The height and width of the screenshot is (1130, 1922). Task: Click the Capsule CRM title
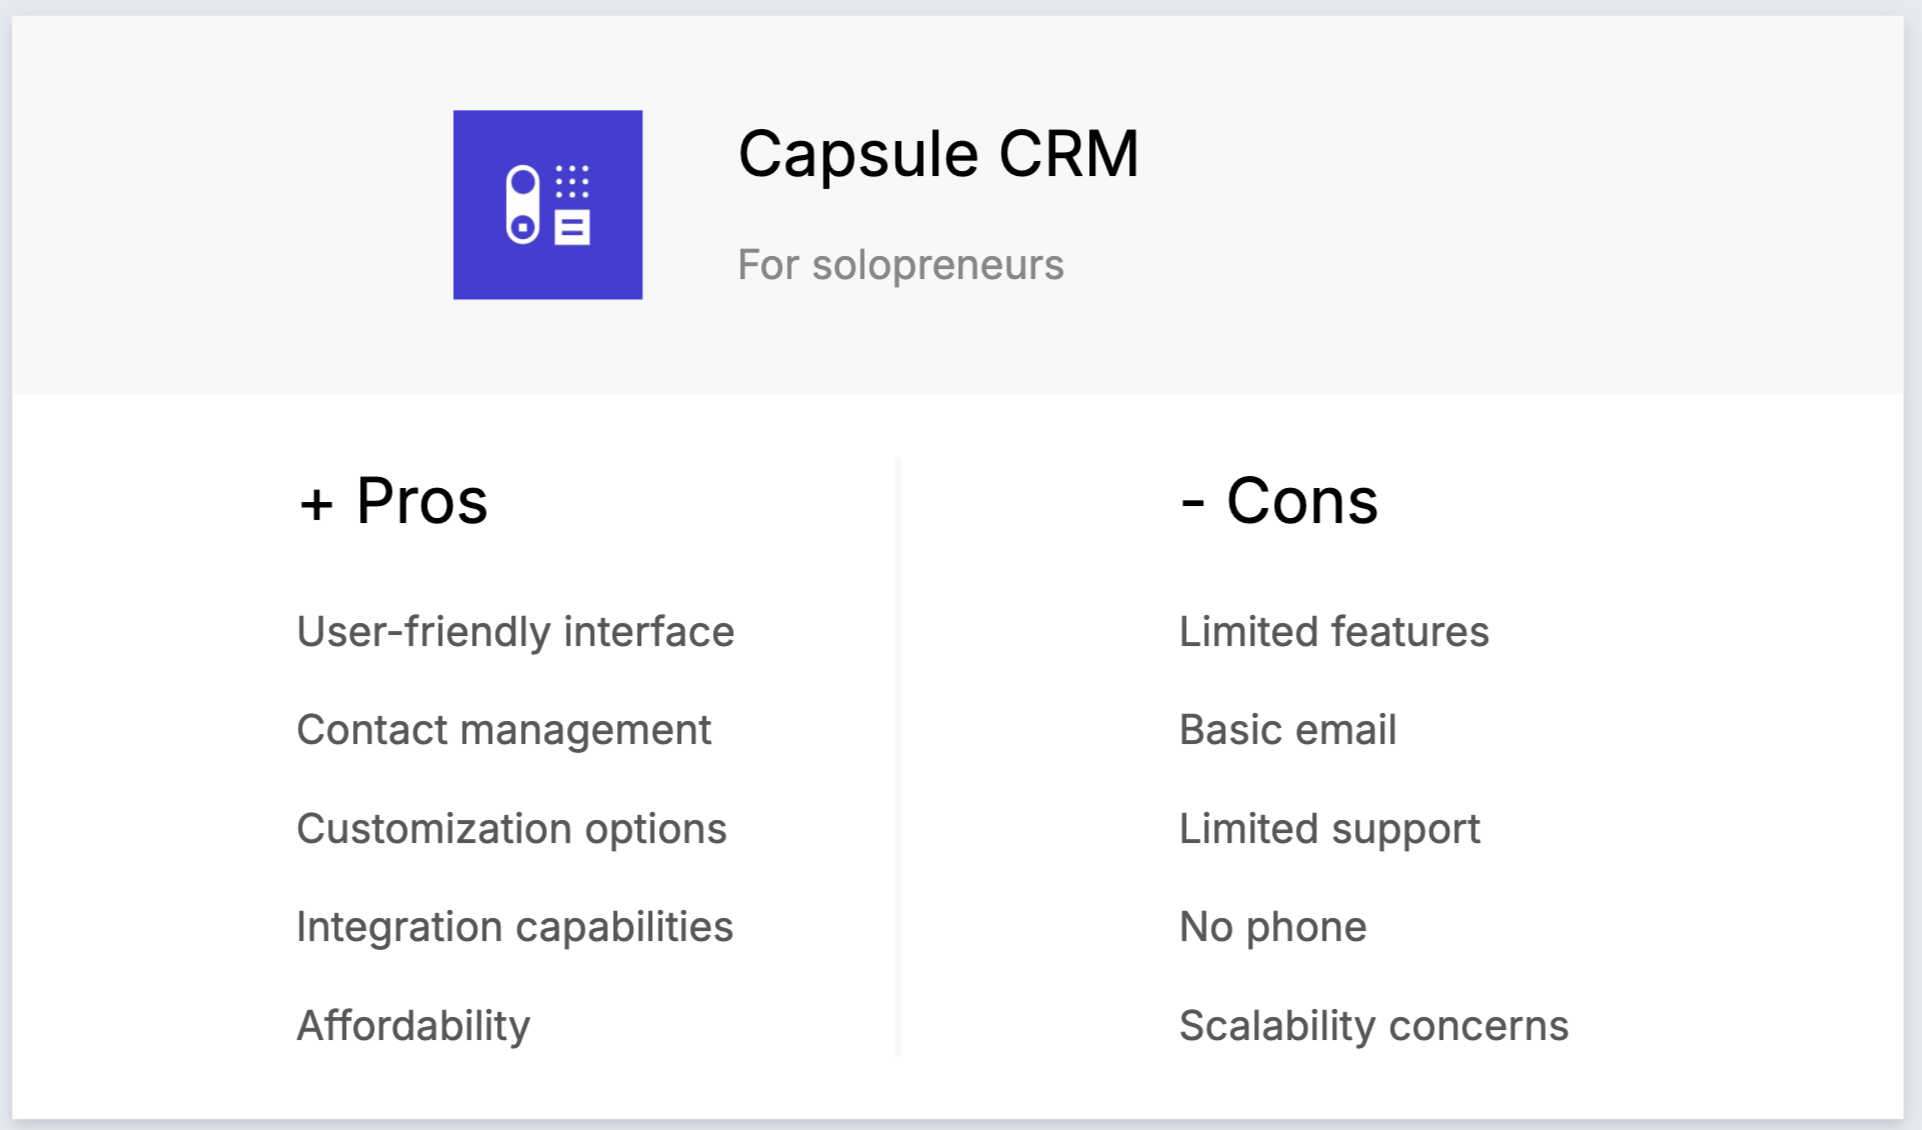pos(938,154)
